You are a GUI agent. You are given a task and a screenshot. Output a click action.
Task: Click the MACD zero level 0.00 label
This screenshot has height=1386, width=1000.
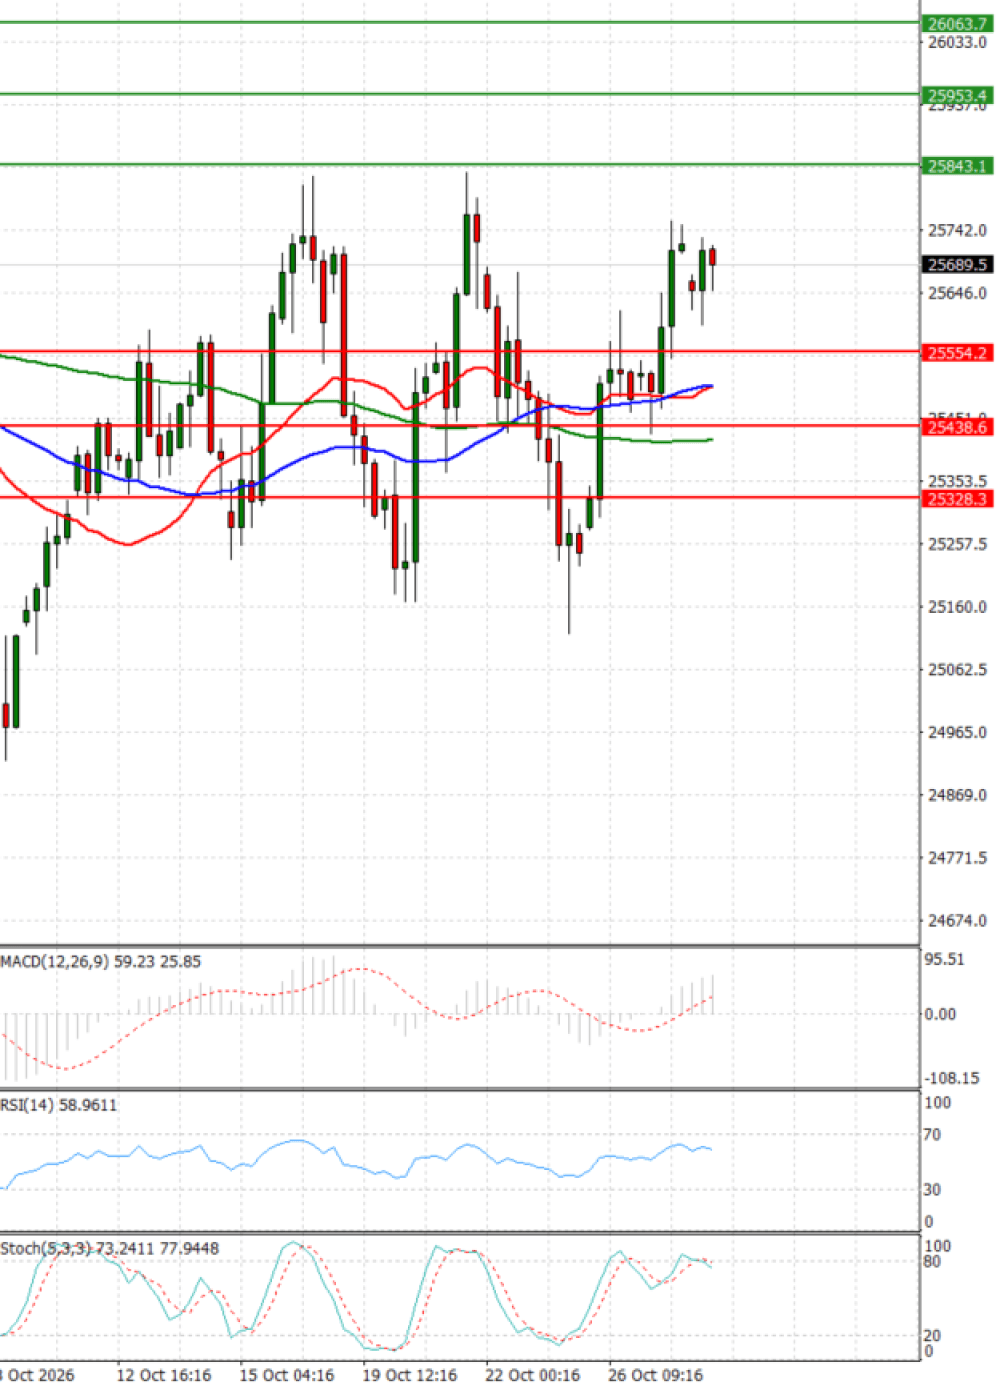(x=940, y=1014)
